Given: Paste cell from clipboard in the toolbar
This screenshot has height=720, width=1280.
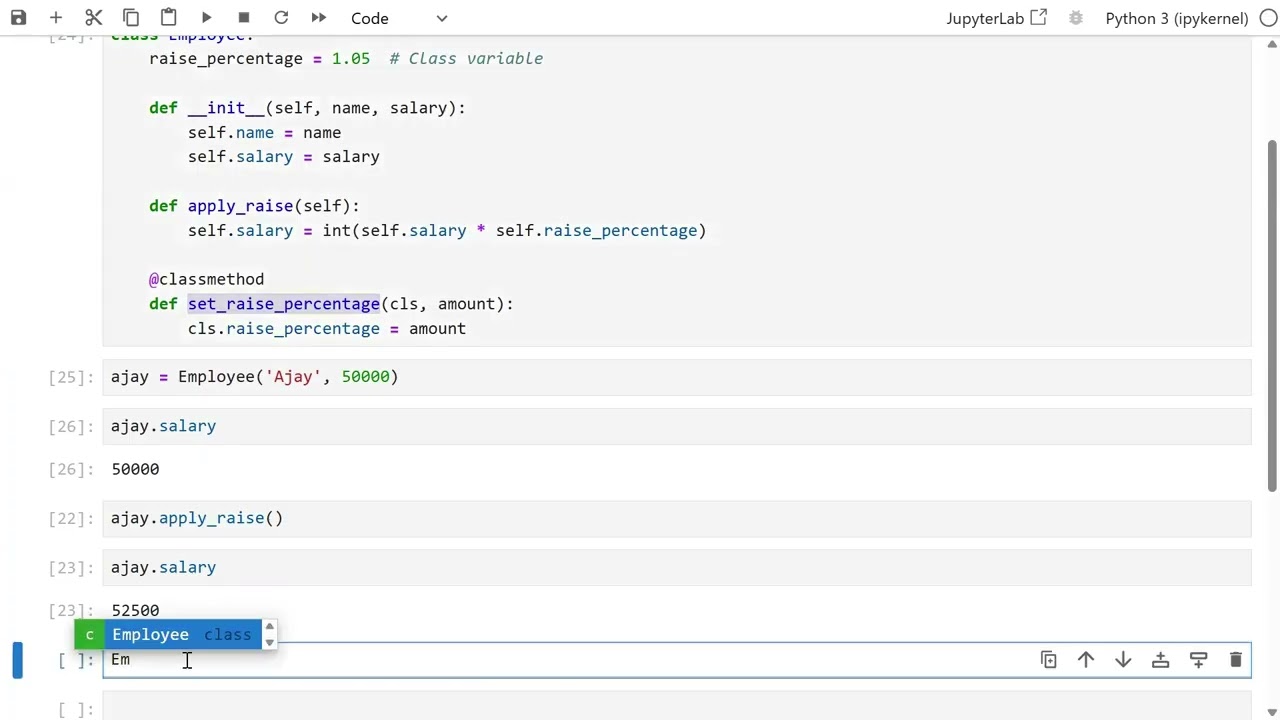Looking at the screenshot, I should (169, 18).
